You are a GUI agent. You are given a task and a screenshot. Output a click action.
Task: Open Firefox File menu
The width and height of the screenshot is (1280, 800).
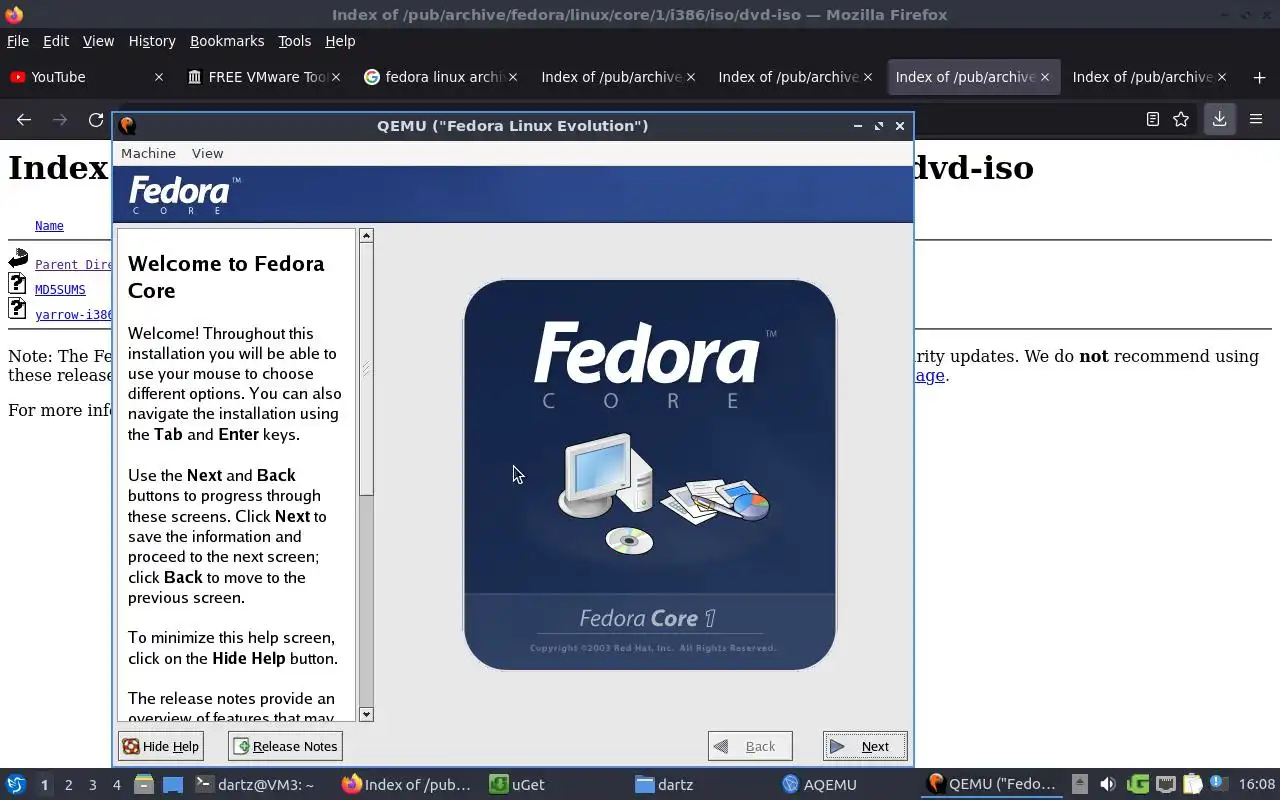tap(18, 41)
